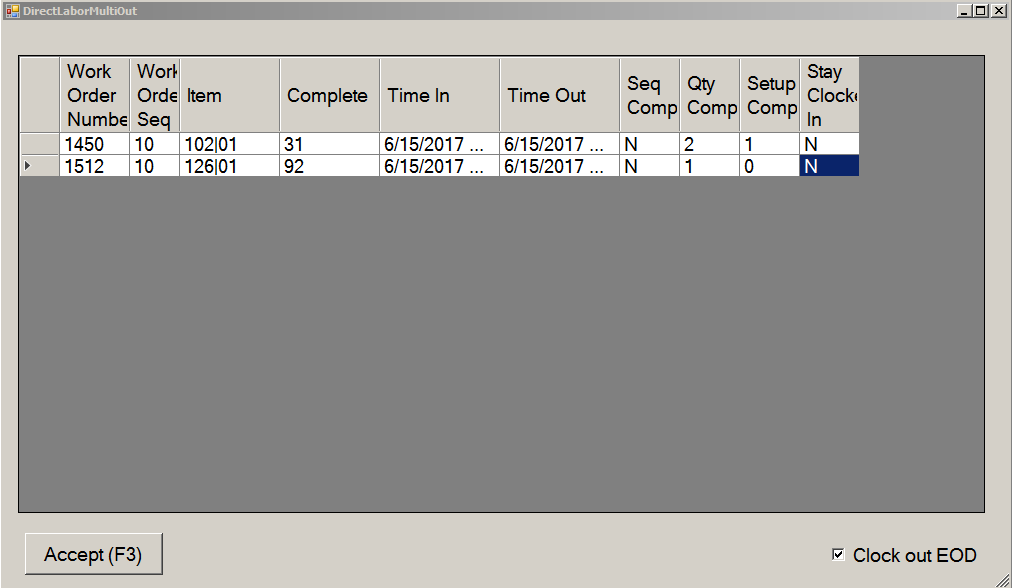The width and height of the screenshot is (1012, 588).
Task: Click the Time In column header
Action: click(439, 96)
